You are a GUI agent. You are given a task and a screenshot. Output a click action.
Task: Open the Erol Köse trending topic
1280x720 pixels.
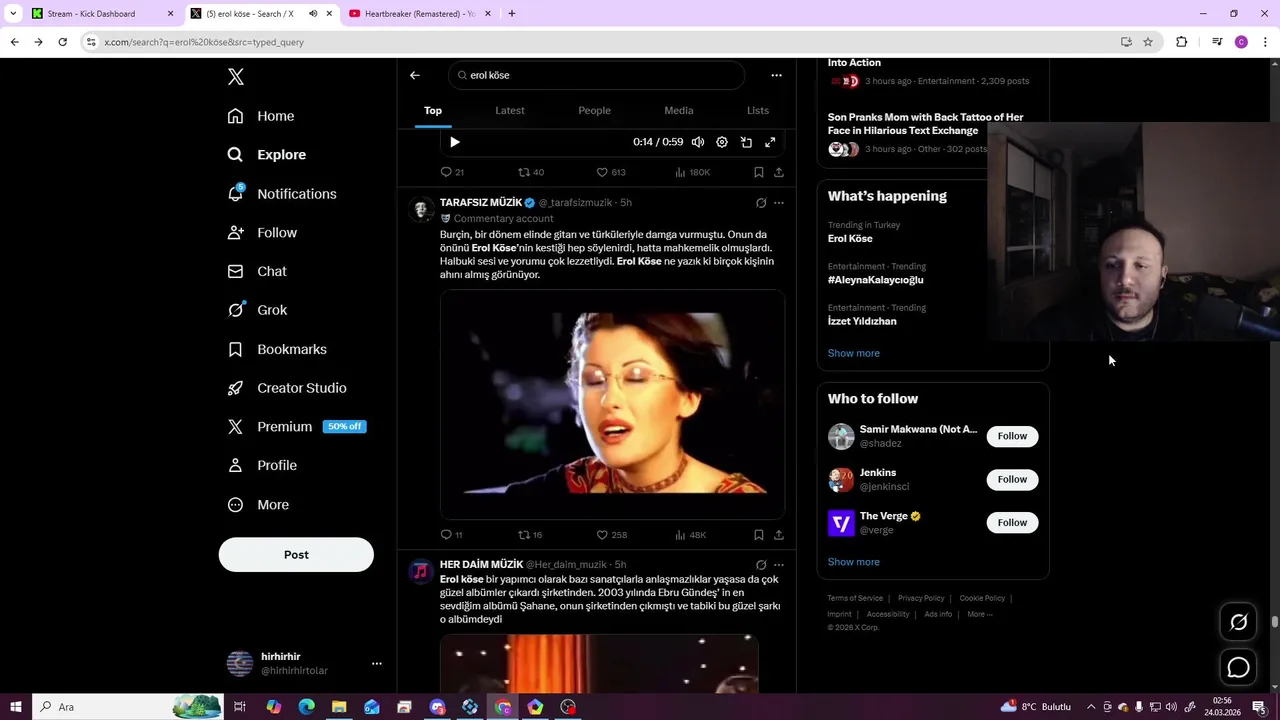tap(850, 239)
